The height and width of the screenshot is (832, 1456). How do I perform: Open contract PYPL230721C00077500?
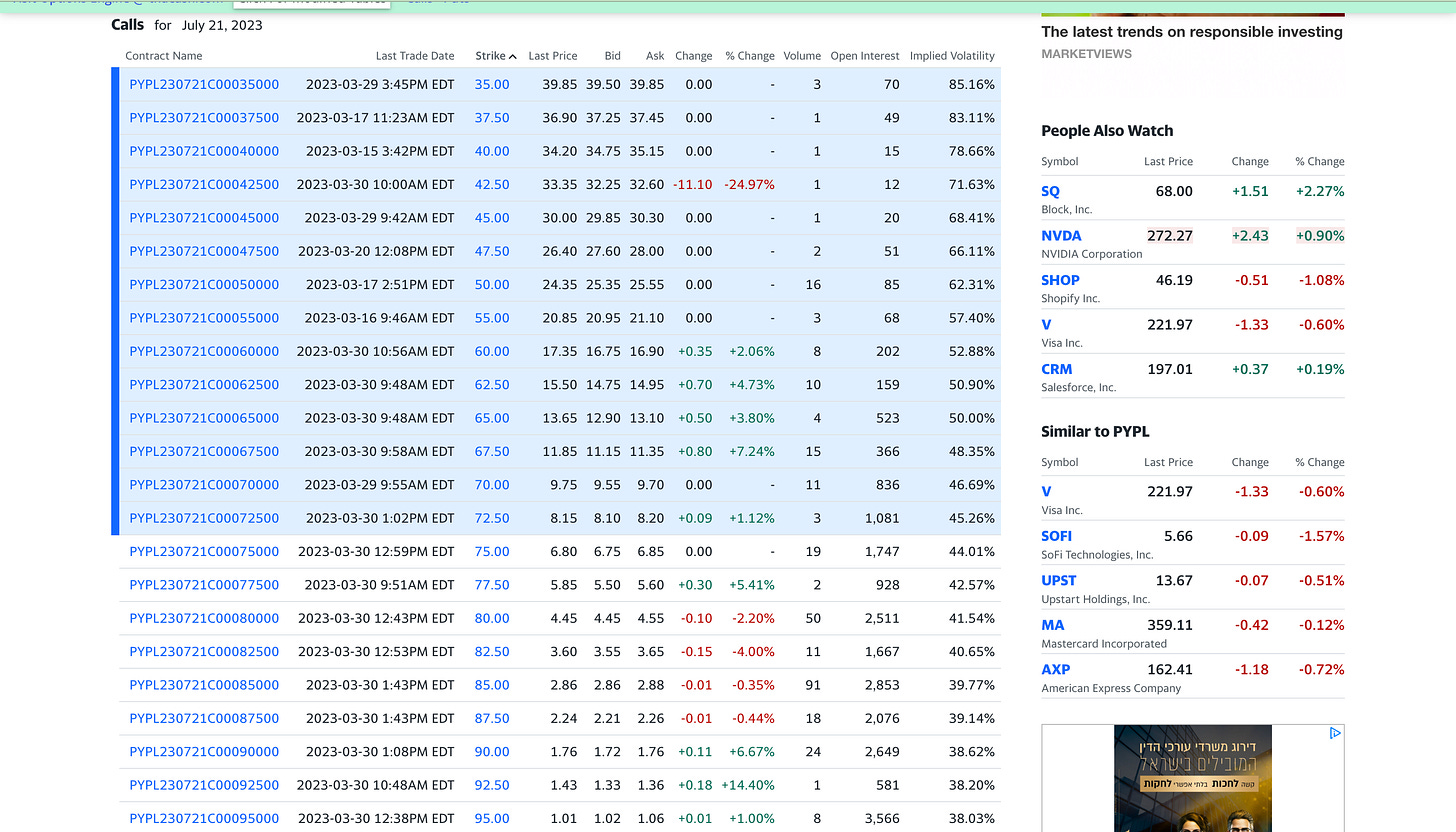tap(204, 585)
